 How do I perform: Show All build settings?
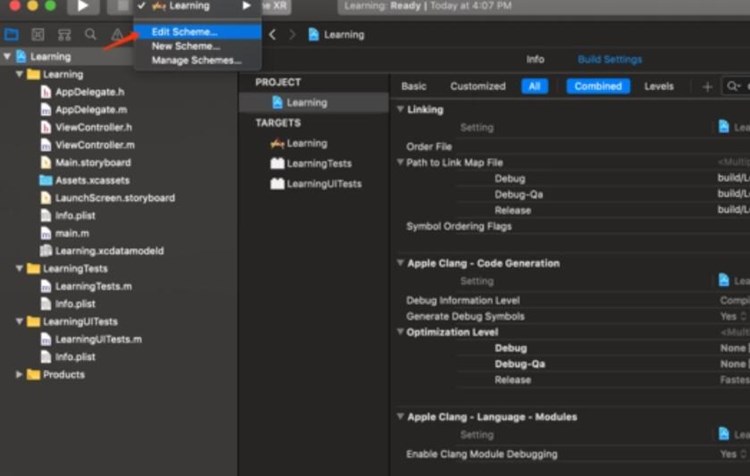[x=534, y=87]
